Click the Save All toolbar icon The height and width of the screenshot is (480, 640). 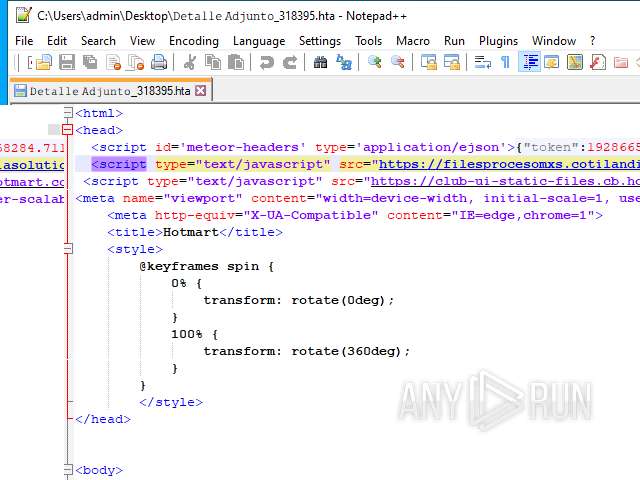90,62
